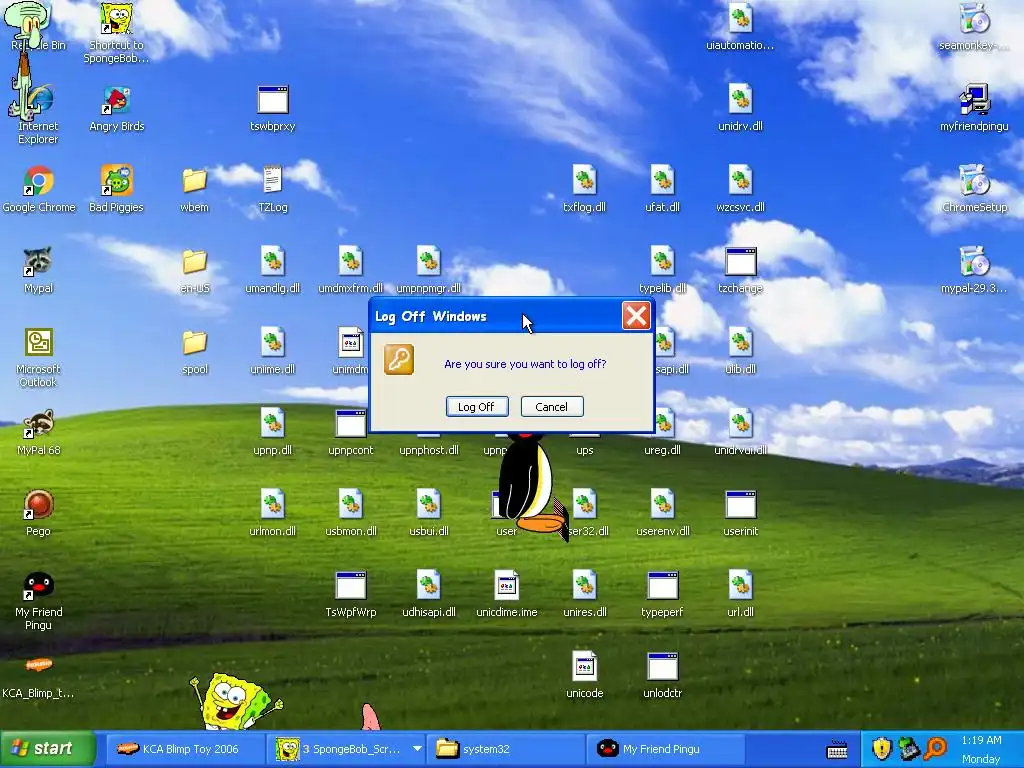Select the MyPal 68 shortcut
Screen dimensions: 1024x768
(x=38, y=432)
